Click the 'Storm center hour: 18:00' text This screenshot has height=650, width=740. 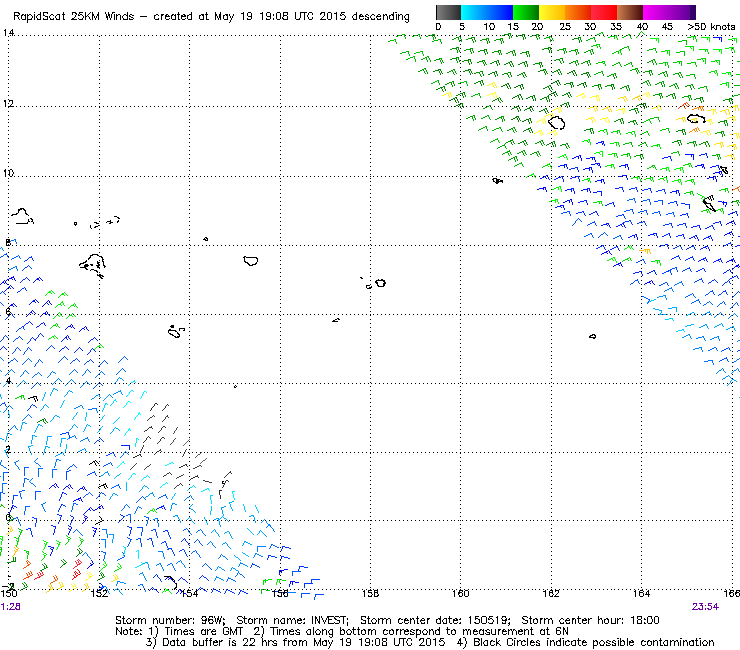[590, 620]
